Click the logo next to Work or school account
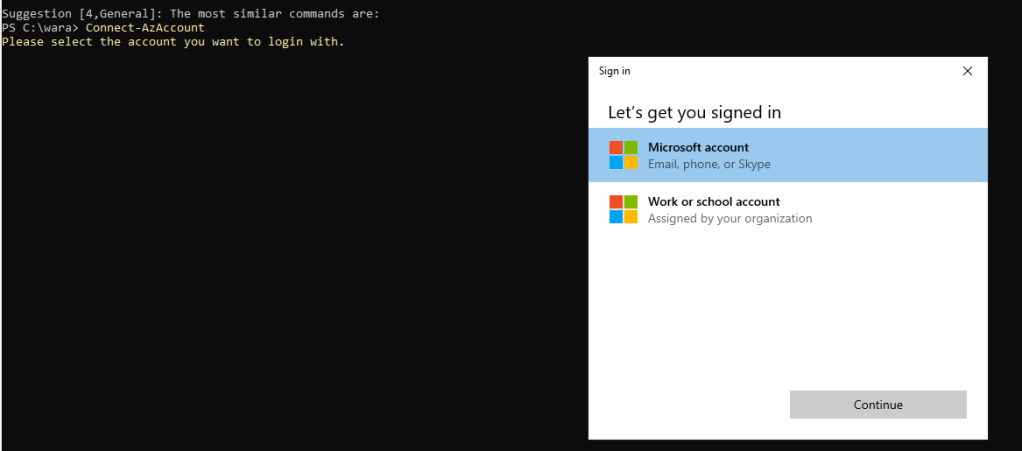Image resolution: width=1022 pixels, height=451 pixels. pyautogui.click(x=623, y=209)
